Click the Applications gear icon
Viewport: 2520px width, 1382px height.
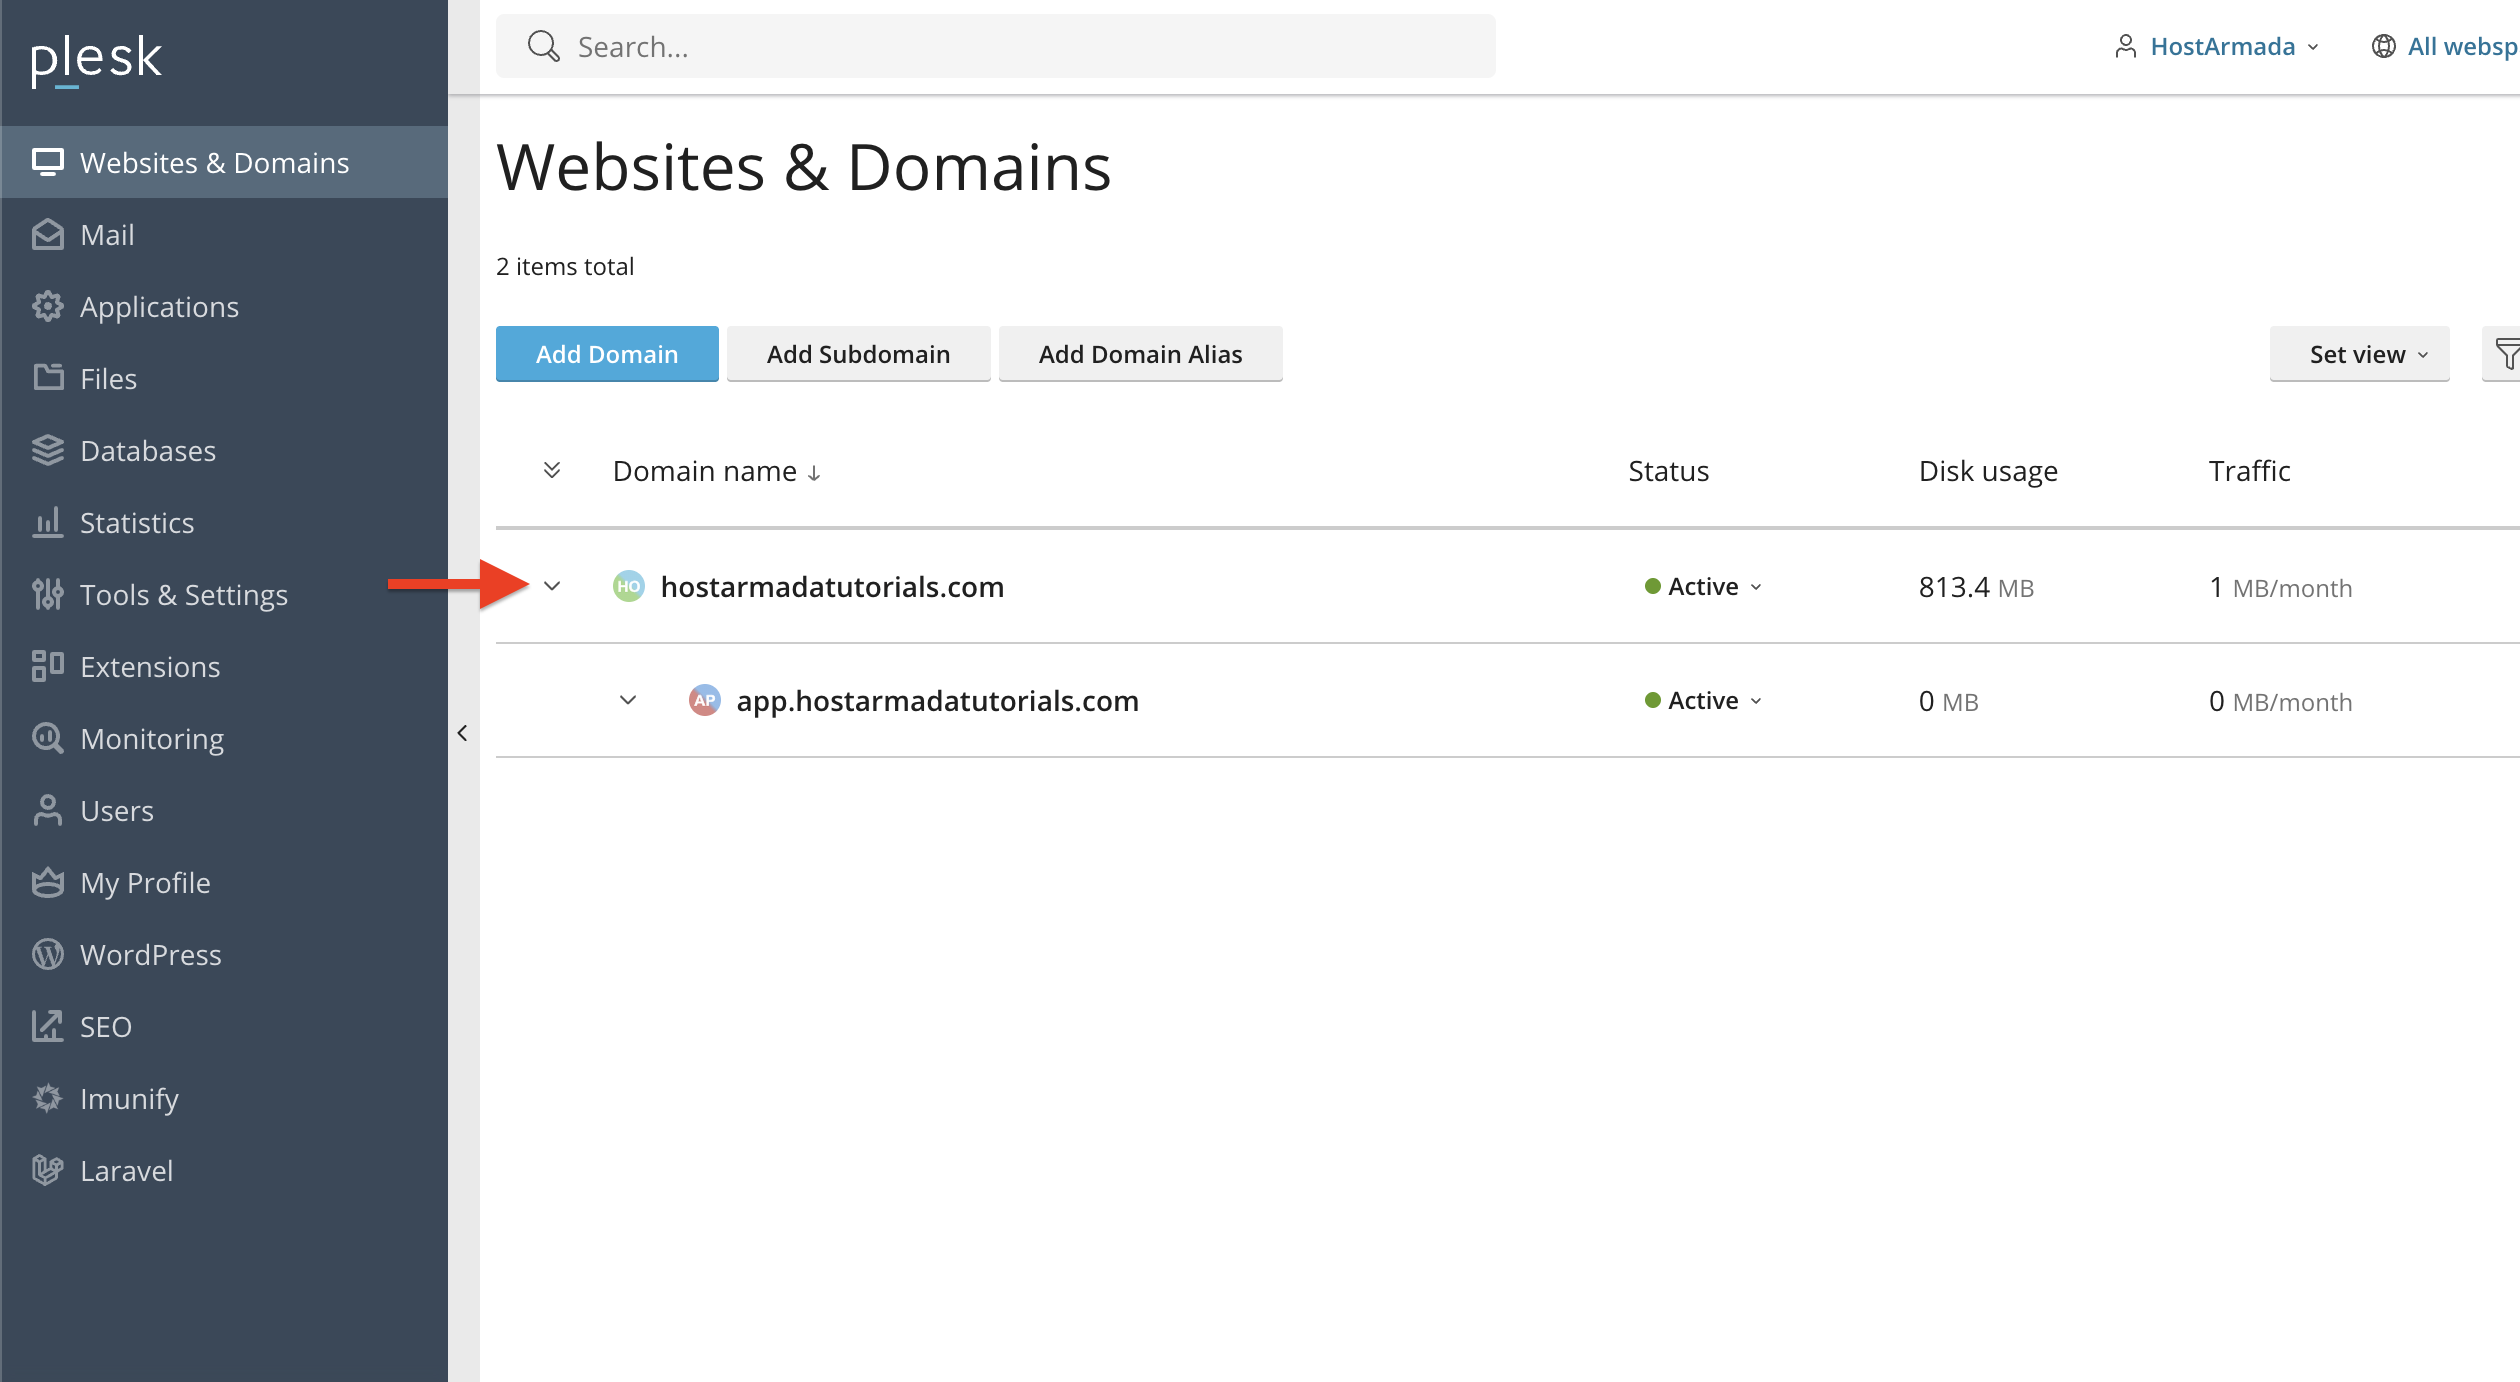[47, 306]
